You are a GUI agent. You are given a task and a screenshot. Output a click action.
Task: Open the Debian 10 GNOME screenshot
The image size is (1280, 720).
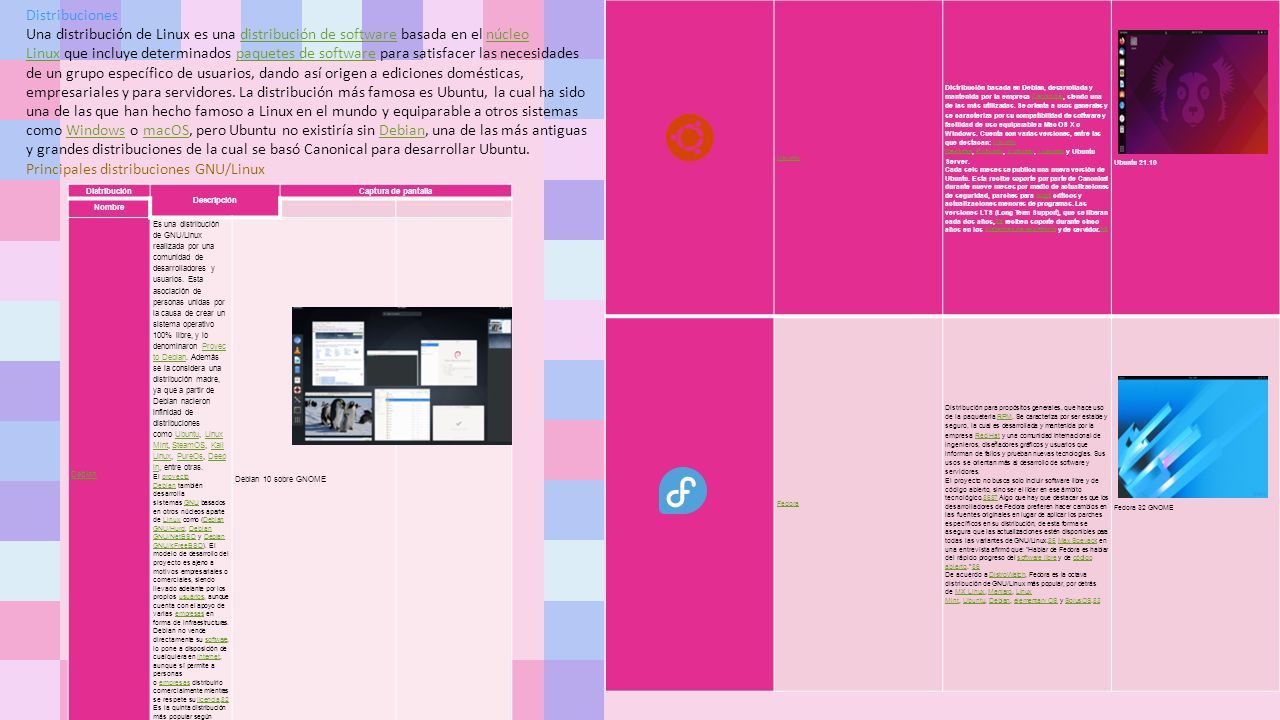(x=401, y=376)
